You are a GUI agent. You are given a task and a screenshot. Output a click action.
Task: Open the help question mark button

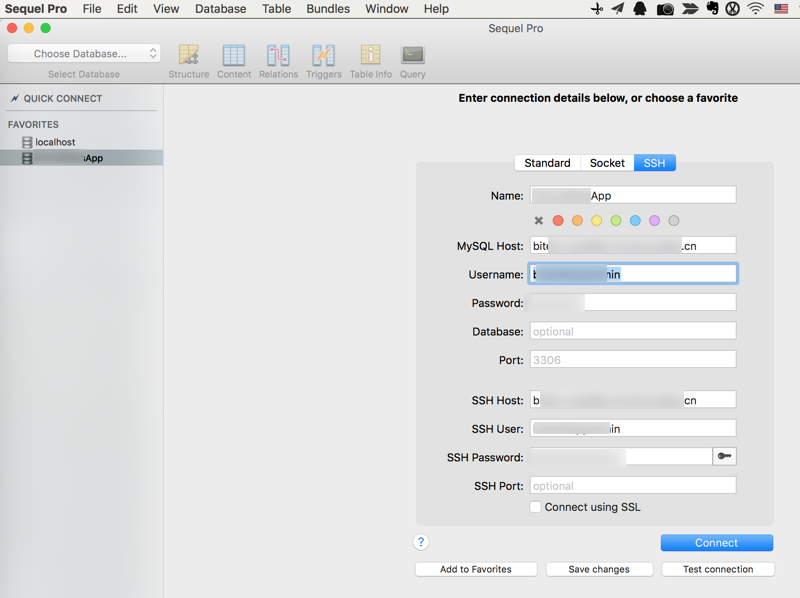tap(421, 542)
